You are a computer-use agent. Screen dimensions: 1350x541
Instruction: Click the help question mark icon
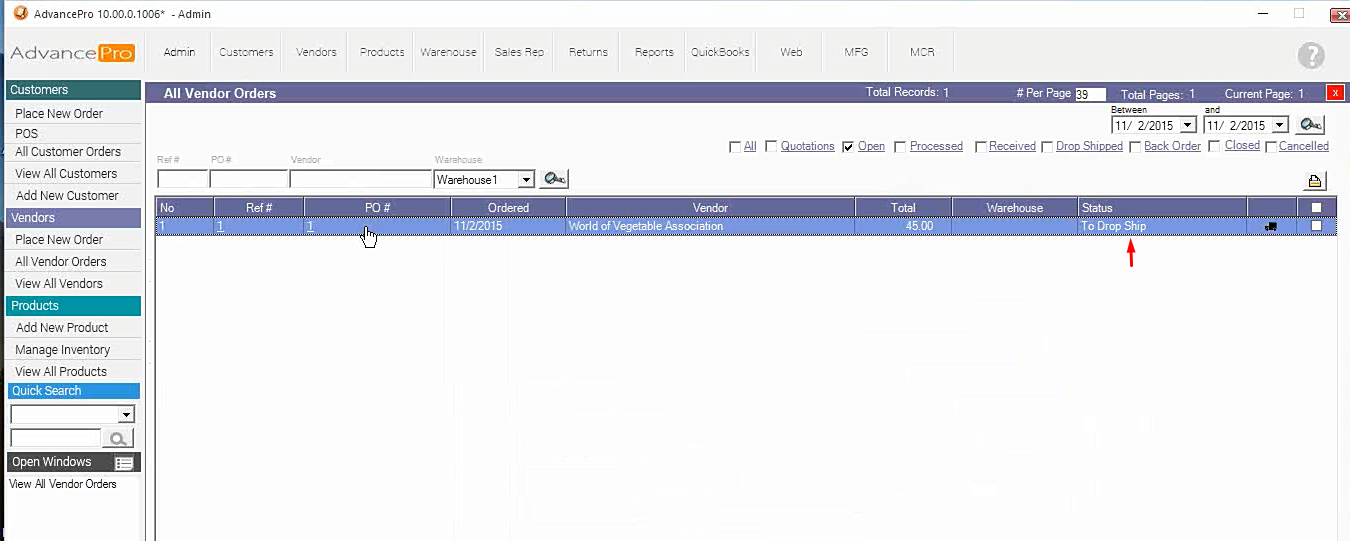coord(1310,56)
